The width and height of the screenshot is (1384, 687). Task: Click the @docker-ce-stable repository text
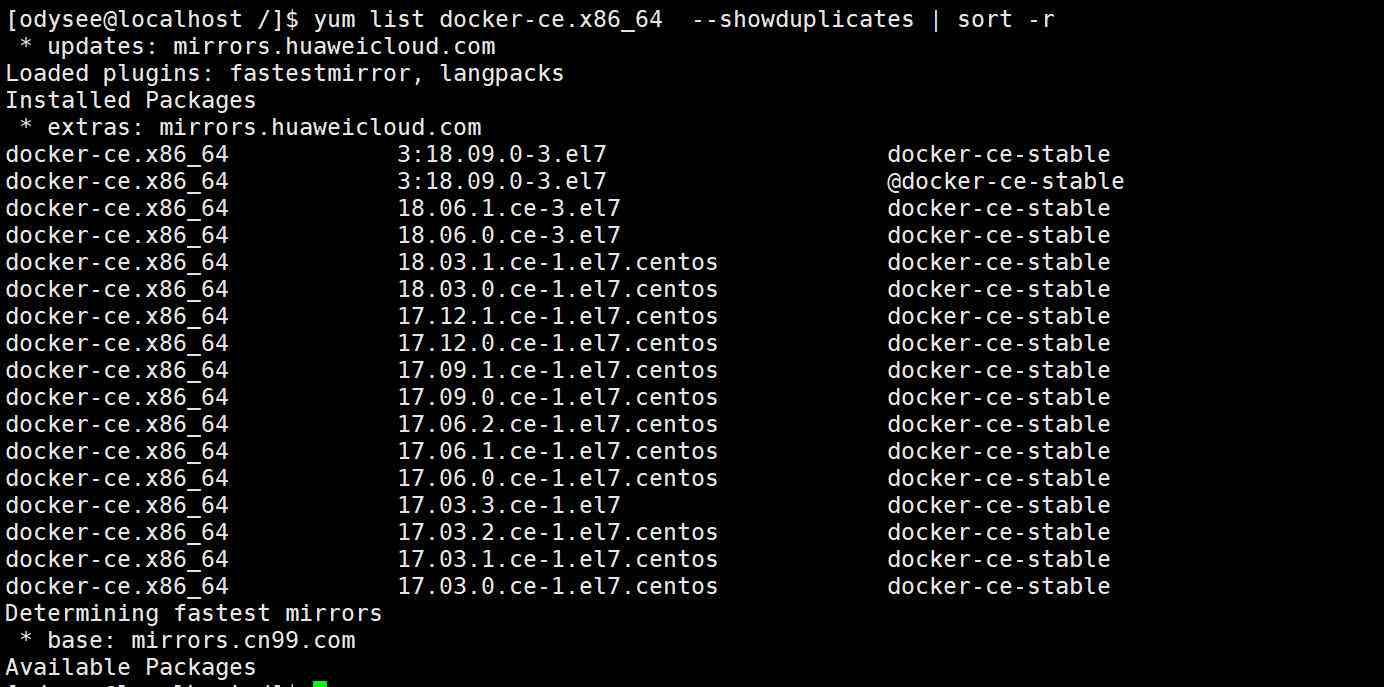pos(1006,182)
